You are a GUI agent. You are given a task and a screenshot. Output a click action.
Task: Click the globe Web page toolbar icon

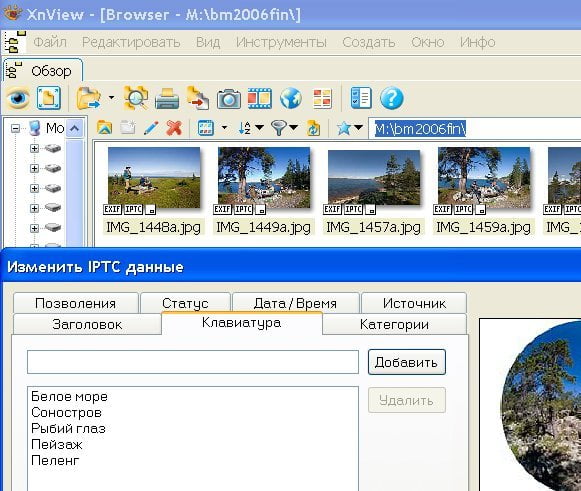(291, 98)
